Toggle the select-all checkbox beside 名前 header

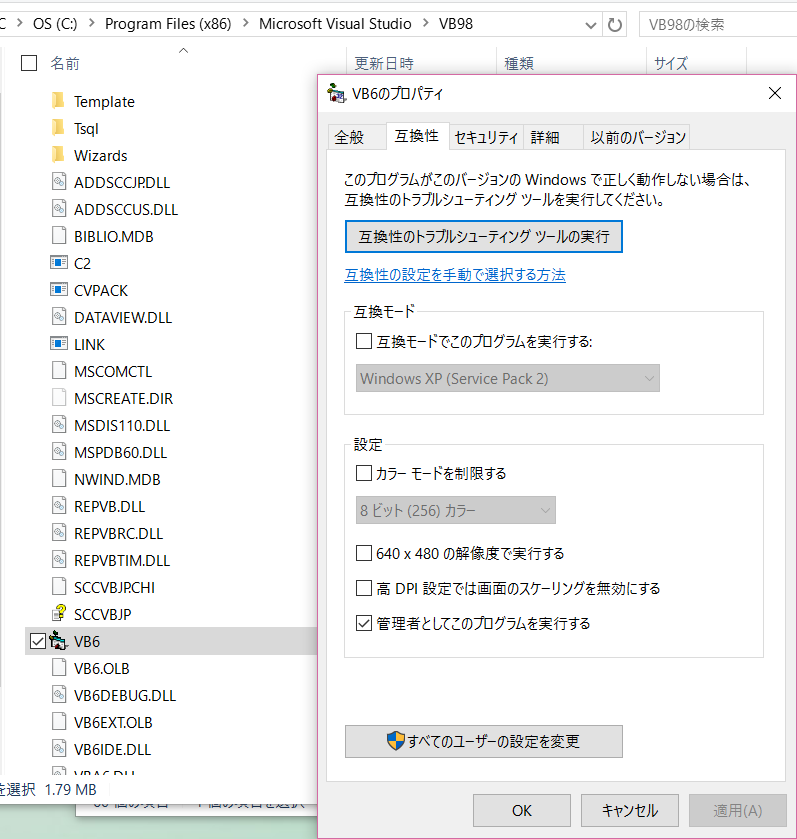tap(29, 63)
